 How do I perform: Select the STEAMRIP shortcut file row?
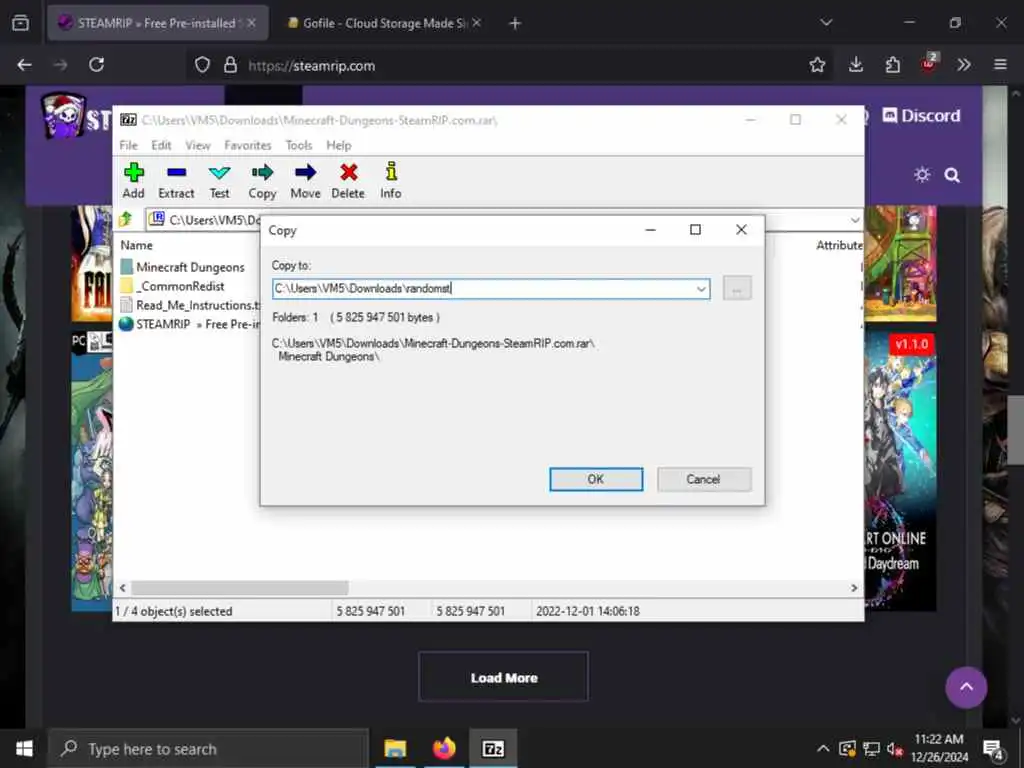pyautogui.click(x=190, y=324)
